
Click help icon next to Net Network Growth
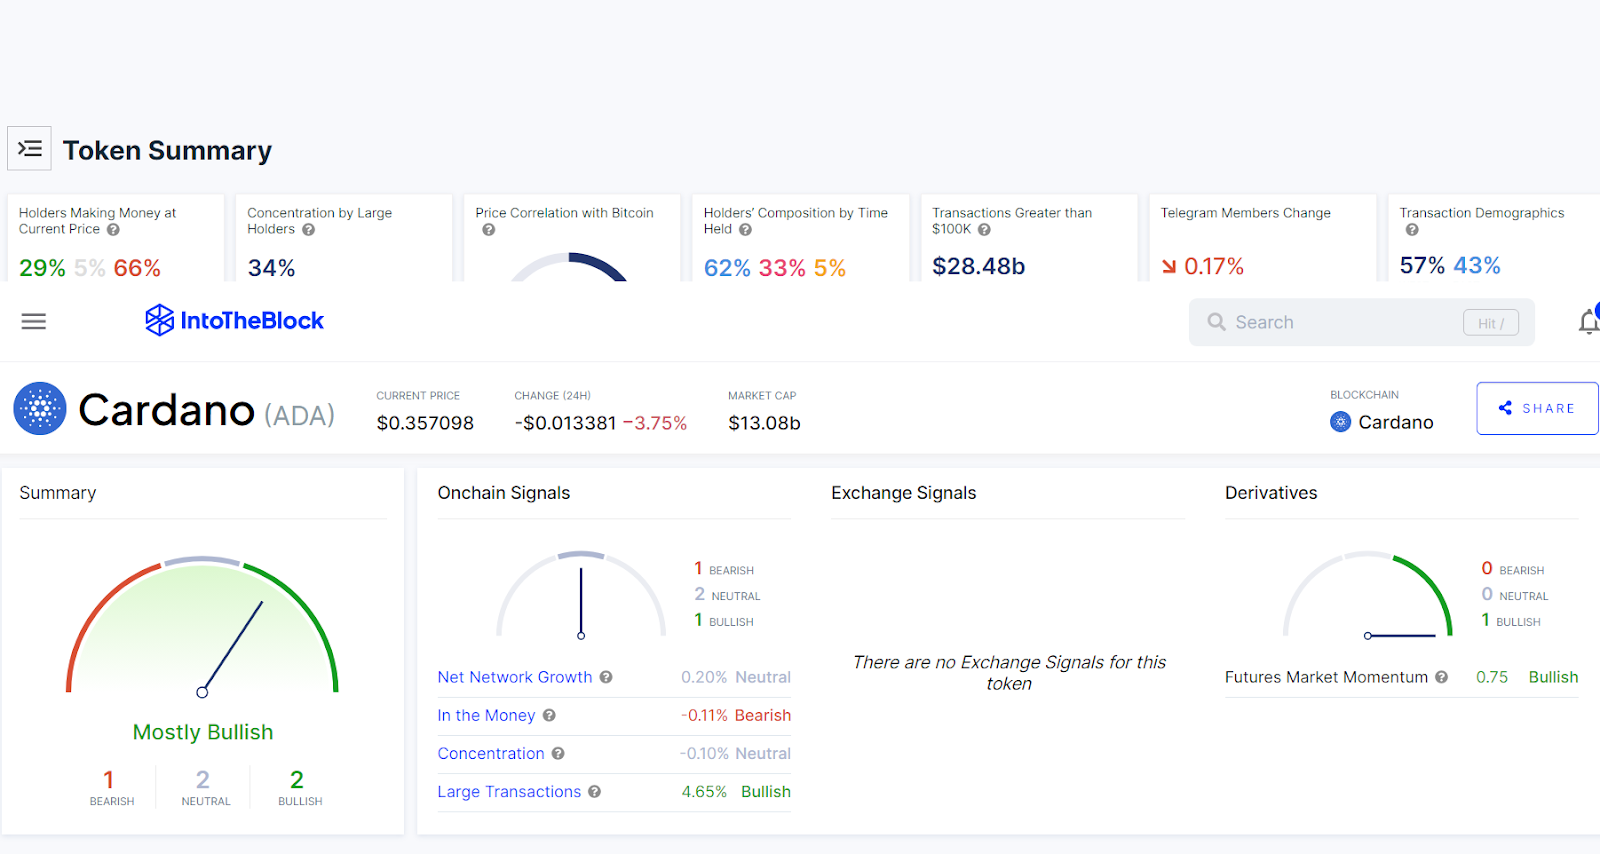(606, 677)
